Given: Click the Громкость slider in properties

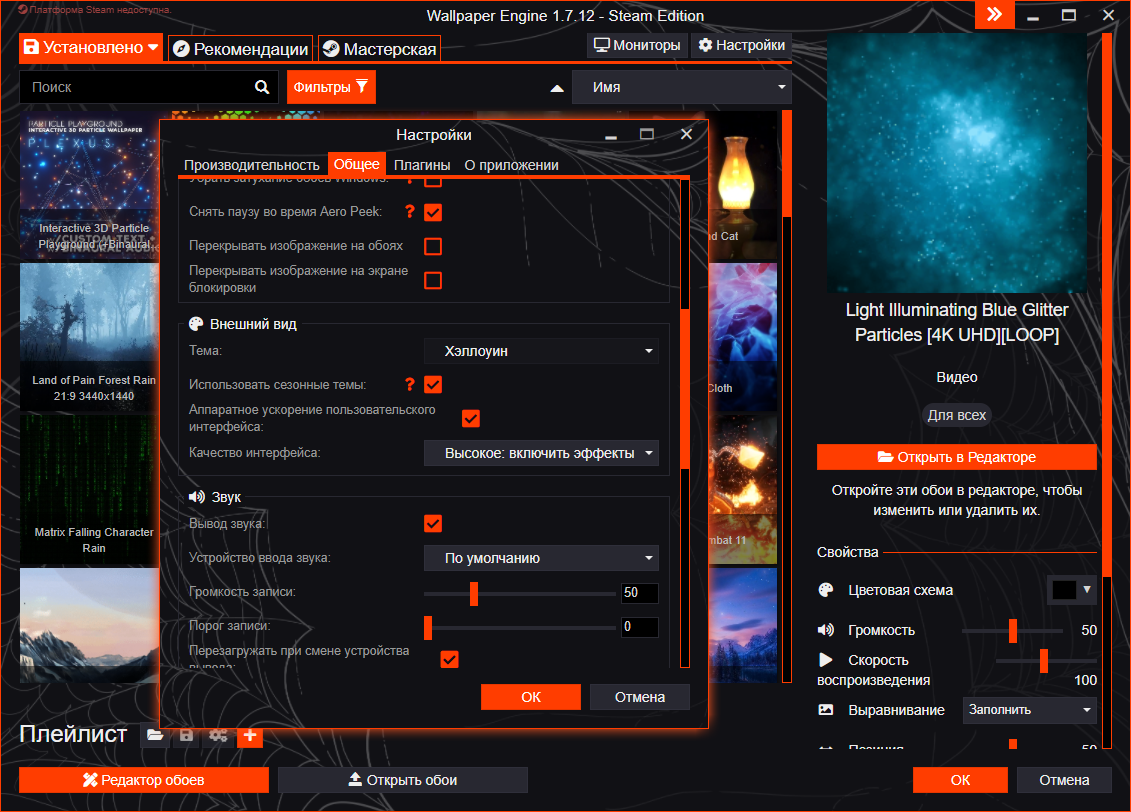Looking at the screenshot, I should pos(1013,630).
